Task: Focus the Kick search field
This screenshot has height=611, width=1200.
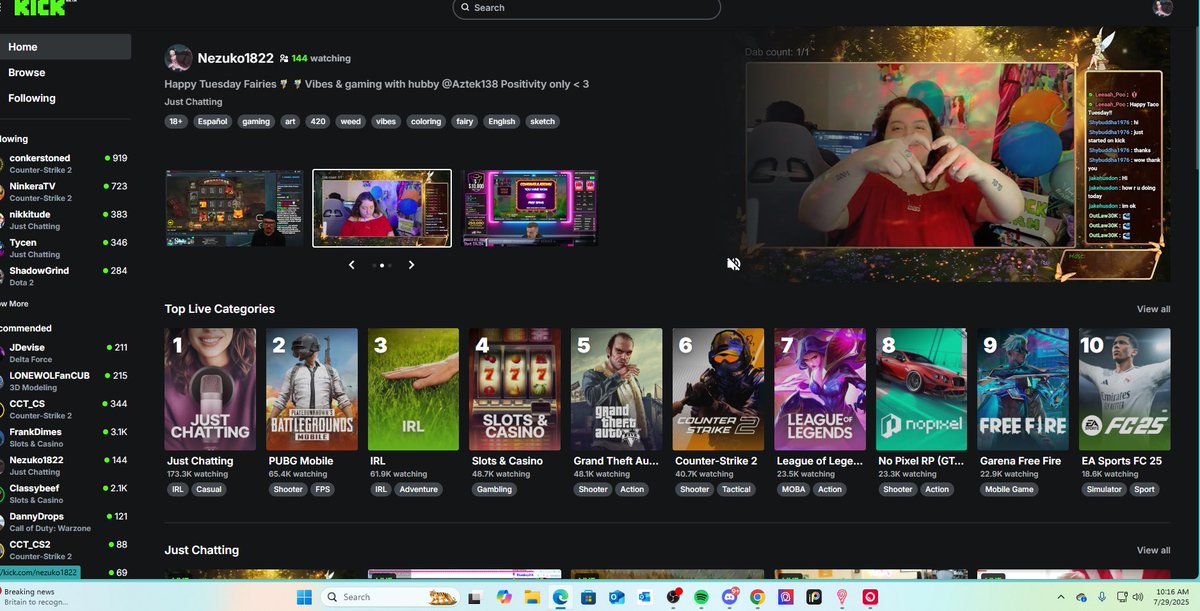Action: pos(586,8)
